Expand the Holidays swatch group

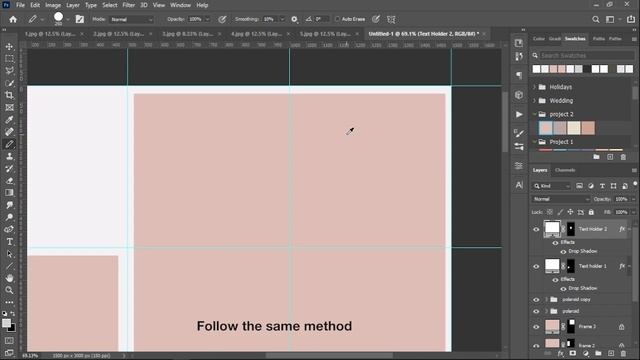(534, 87)
